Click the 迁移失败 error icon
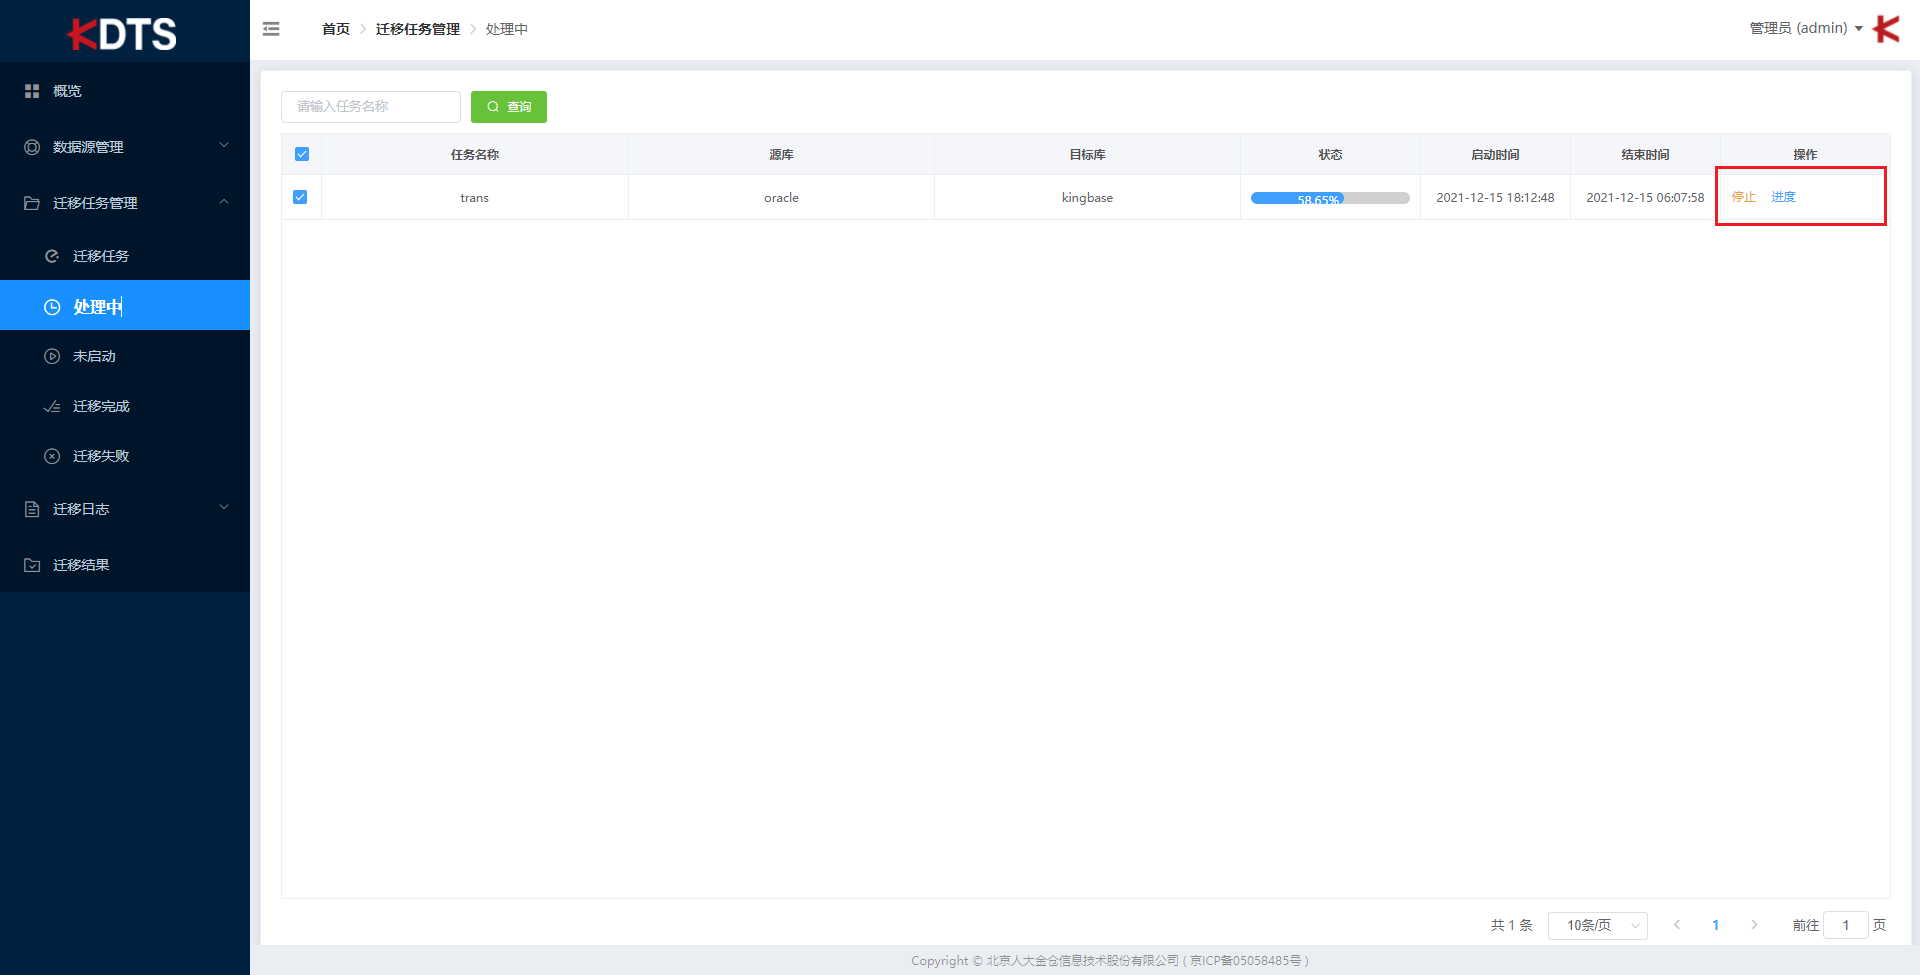 (x=53, y=456)
